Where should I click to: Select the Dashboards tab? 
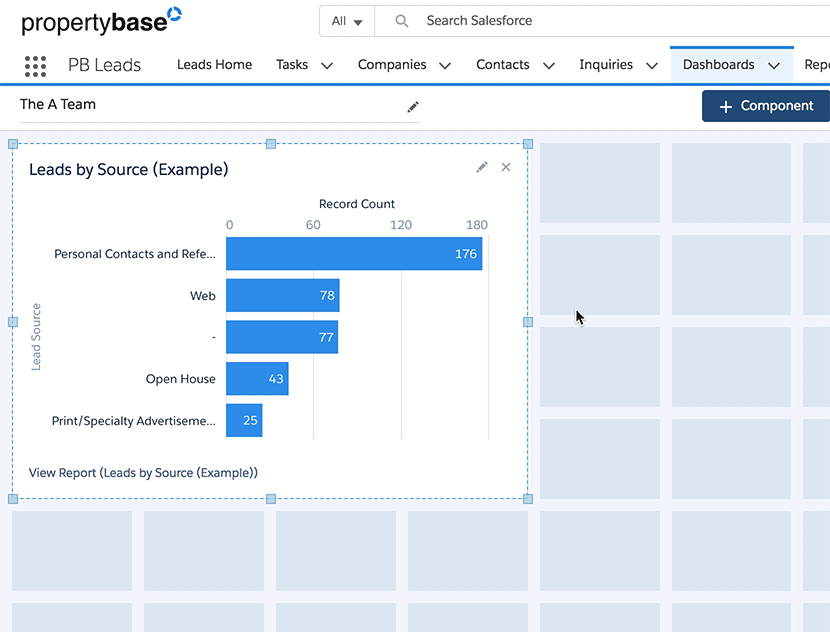coord(717,65)
